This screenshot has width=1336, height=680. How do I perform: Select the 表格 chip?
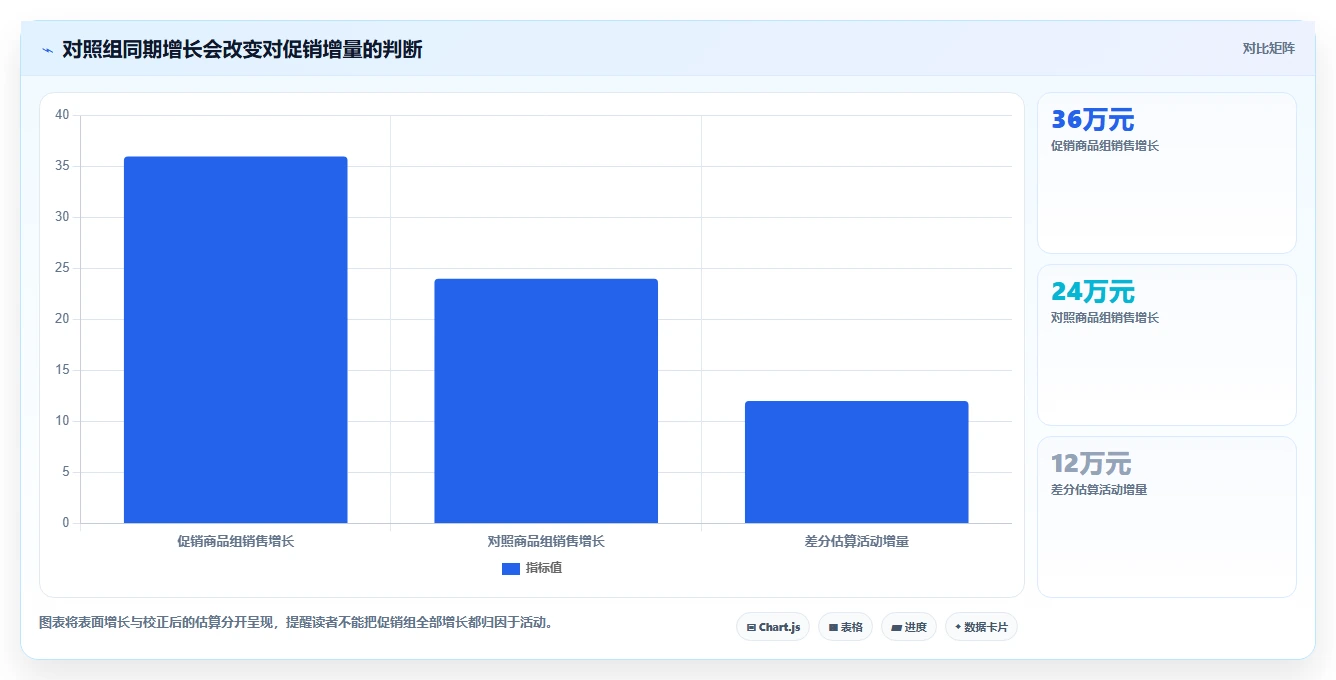click(x=845, y=627)
